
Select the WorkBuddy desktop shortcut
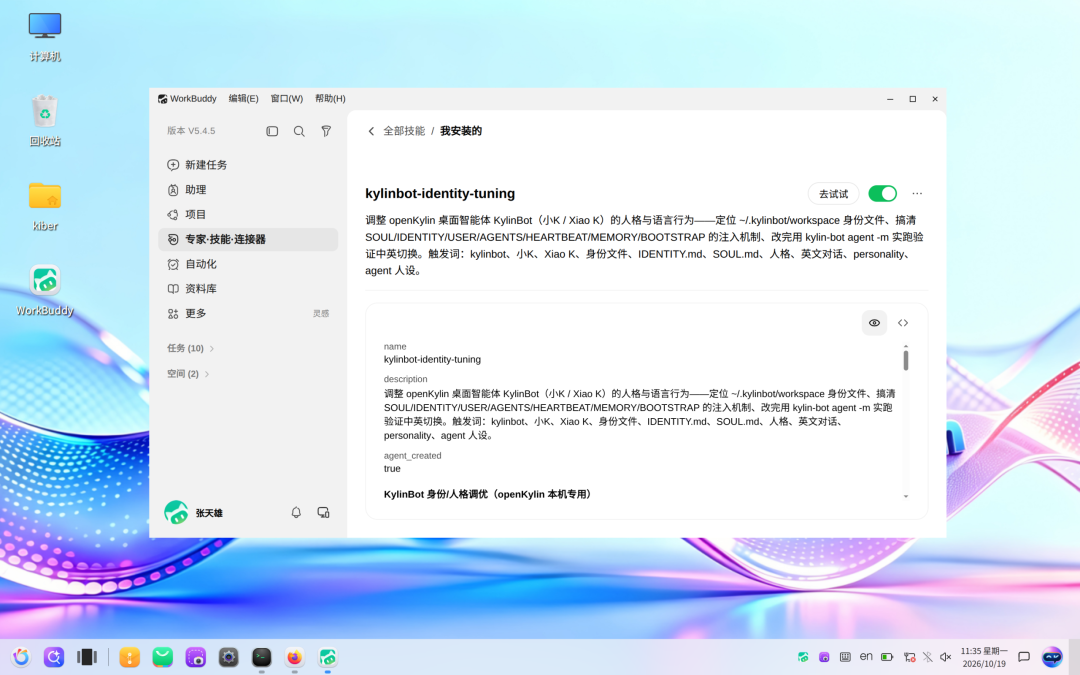tap(45, 291)
